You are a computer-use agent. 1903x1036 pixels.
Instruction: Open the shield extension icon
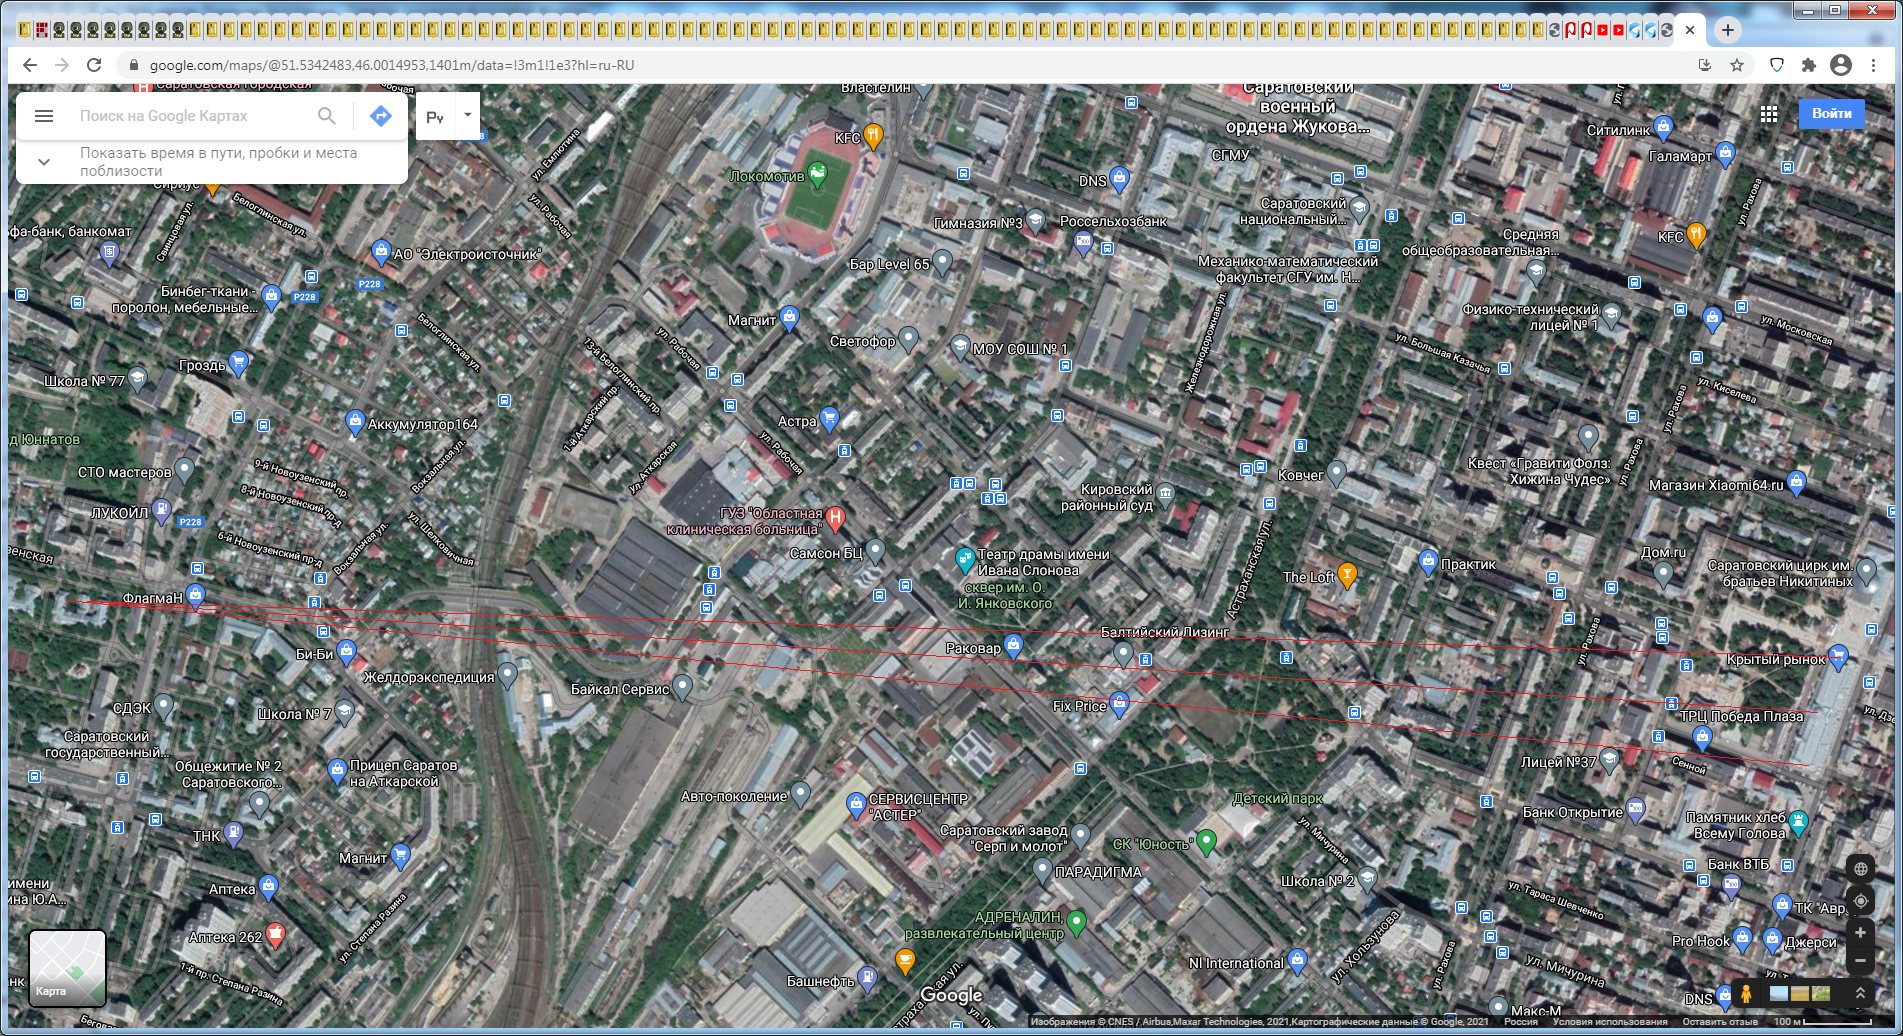point(1777,65)
